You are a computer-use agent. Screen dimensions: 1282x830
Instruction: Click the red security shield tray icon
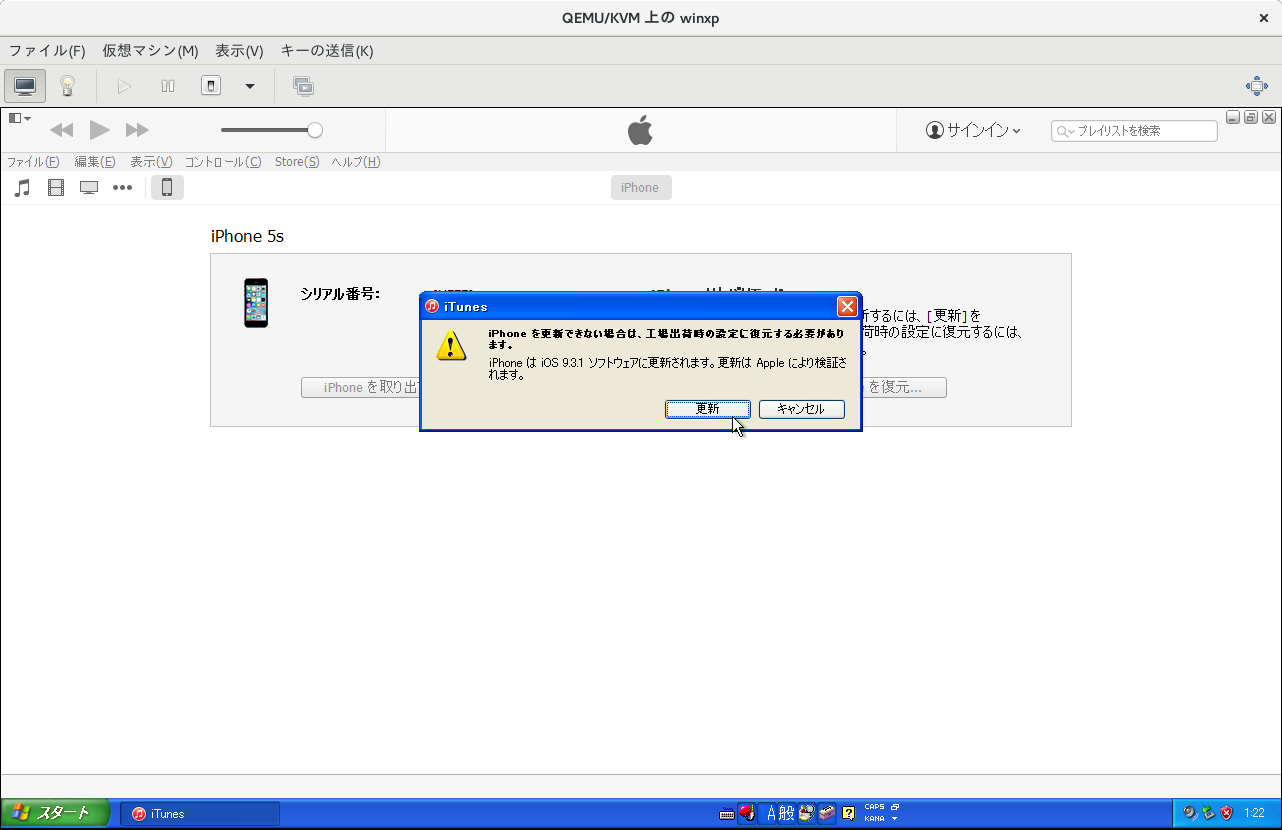point(1226,813)
